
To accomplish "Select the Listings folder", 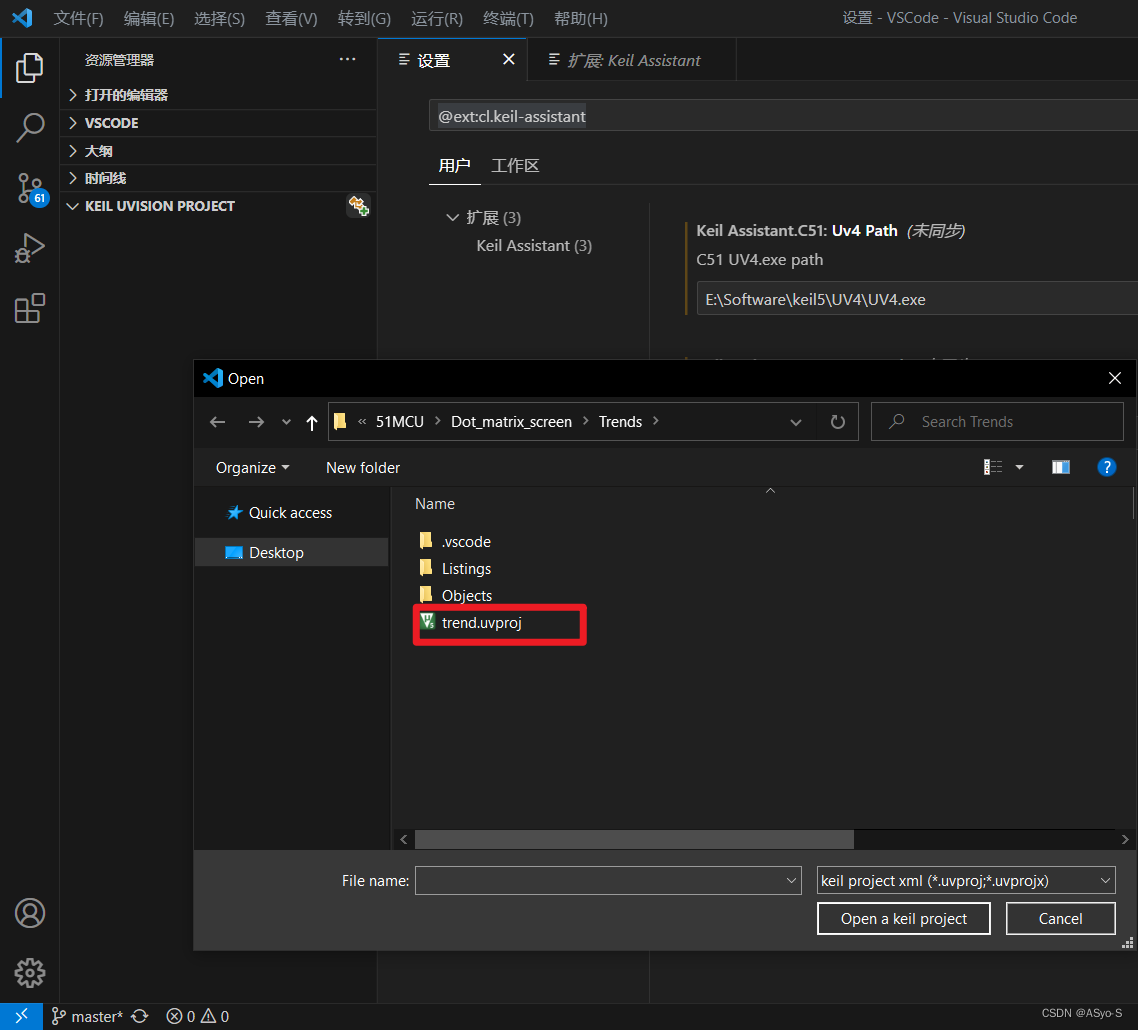I will pos(466,568).
